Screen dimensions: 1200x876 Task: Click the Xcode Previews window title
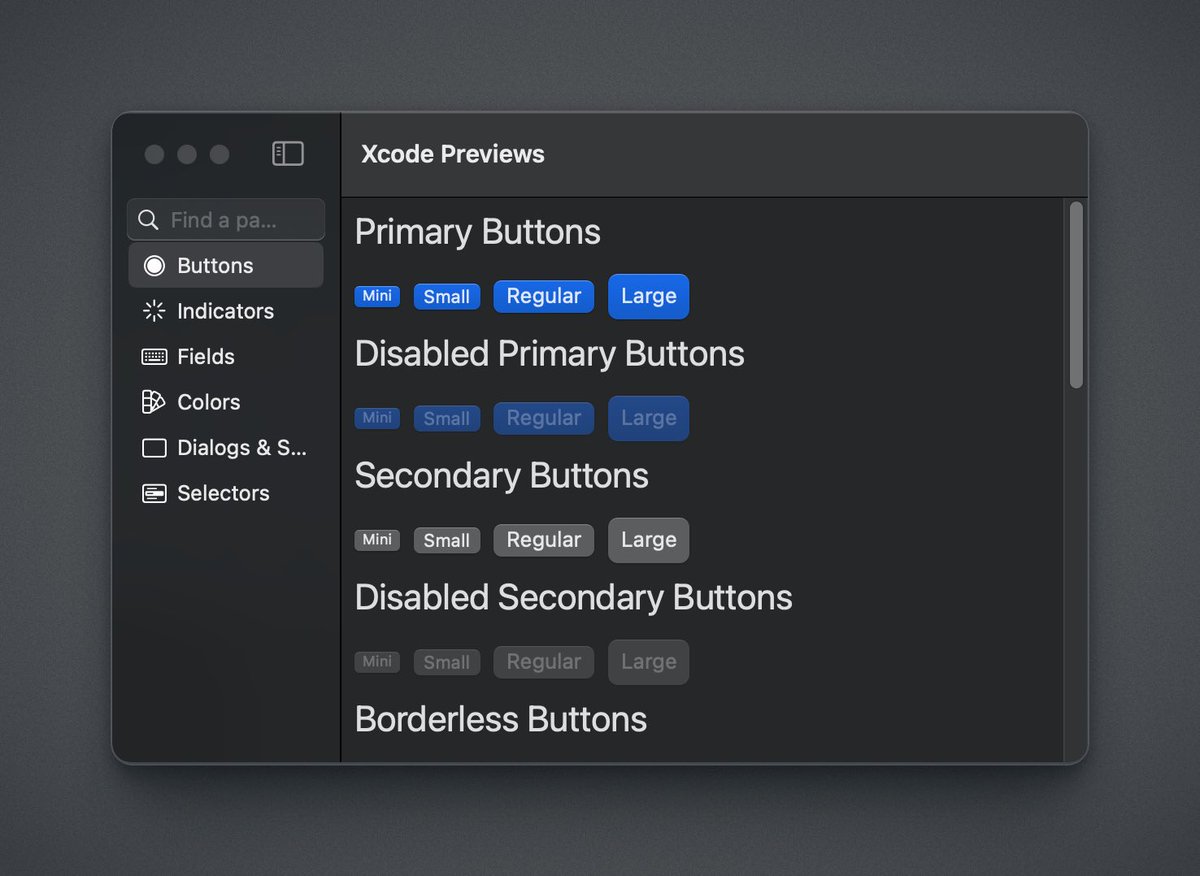[x=453, y=154]
